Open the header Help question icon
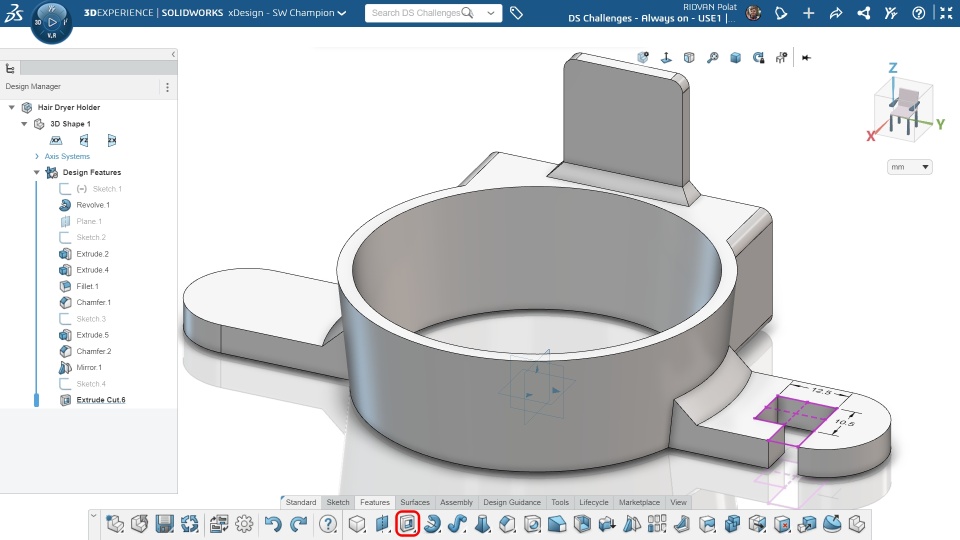The height and width of the screenshot is (540, 960). tap(918, 13)
